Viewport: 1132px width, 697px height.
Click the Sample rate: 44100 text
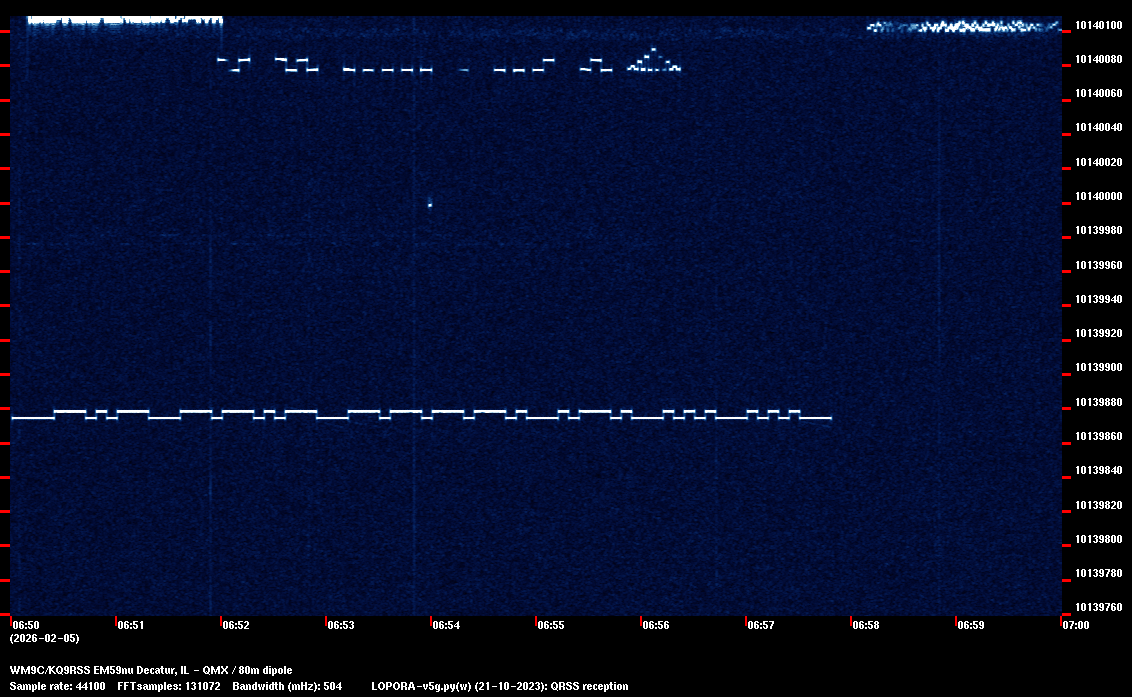[57, 686]
